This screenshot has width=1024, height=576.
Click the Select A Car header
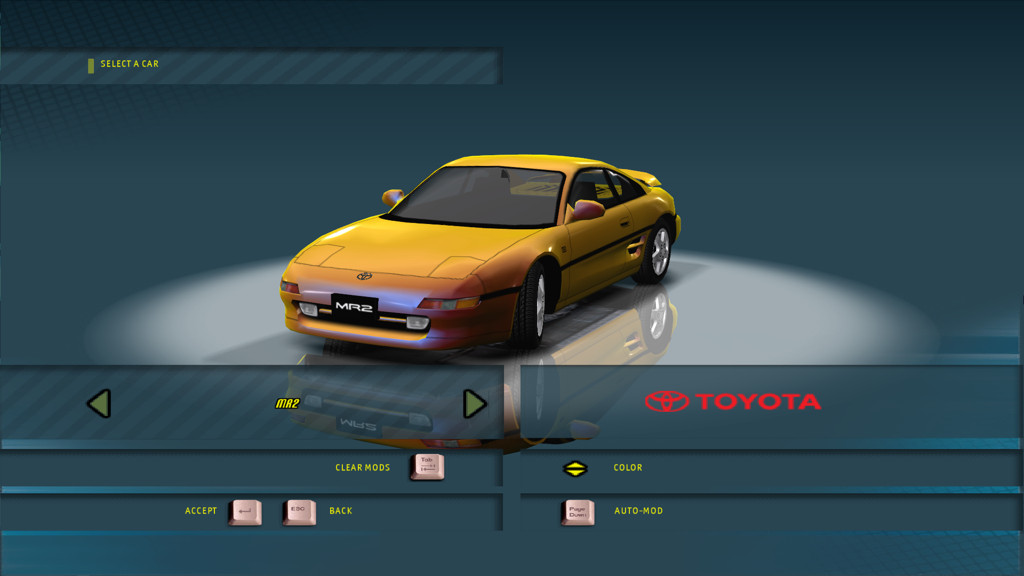point(130,64)
